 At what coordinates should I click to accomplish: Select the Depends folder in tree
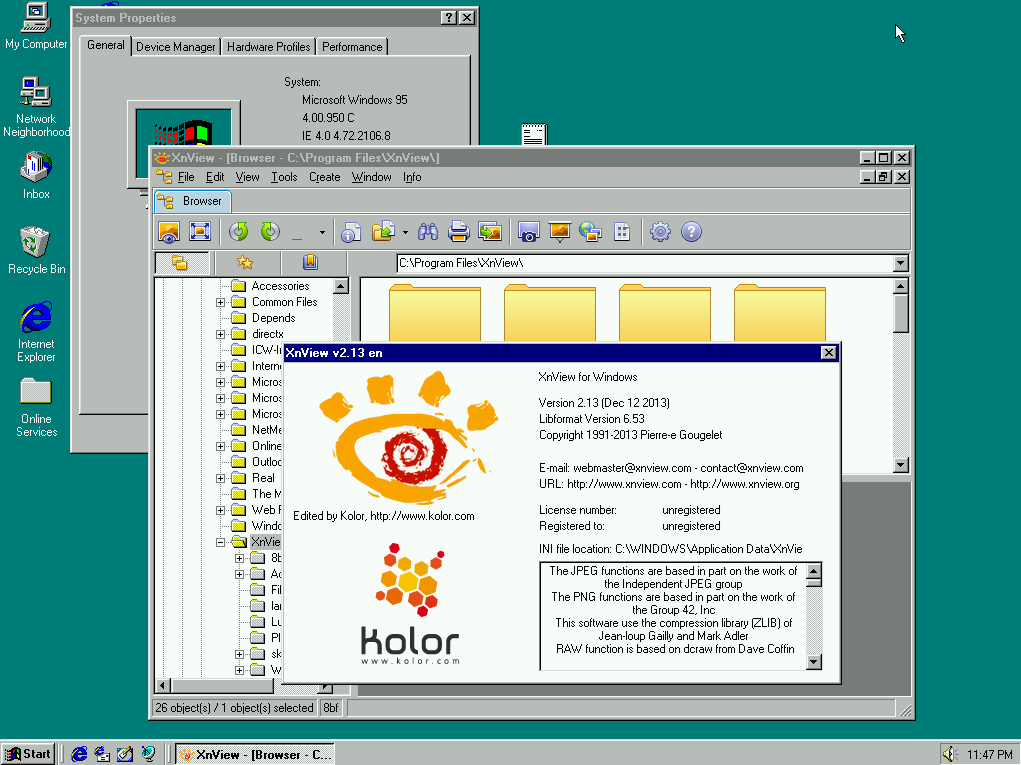(273, 318)
